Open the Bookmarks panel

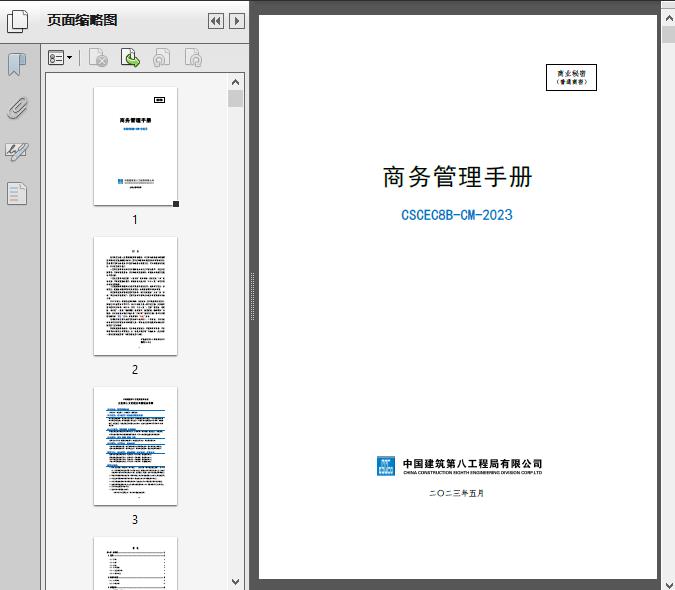click(17, 65)
